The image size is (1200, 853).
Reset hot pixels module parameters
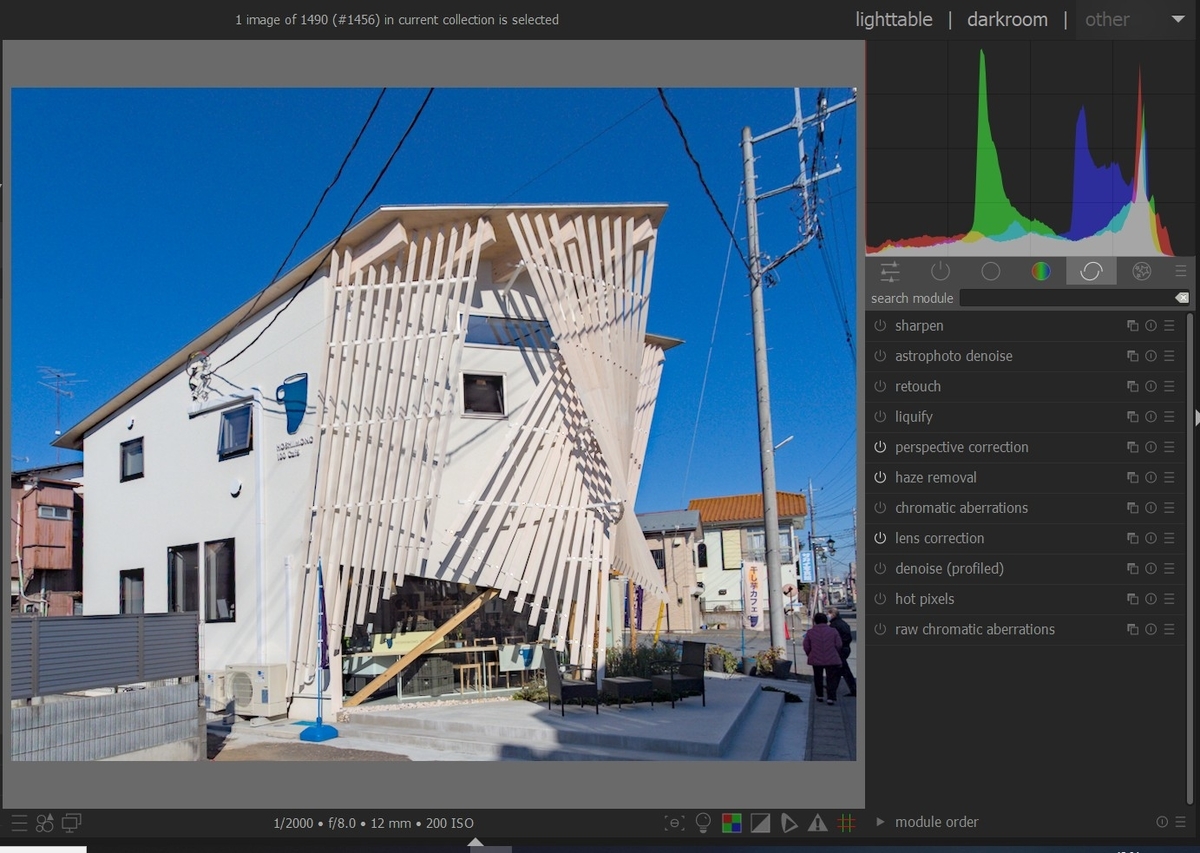1151,599
